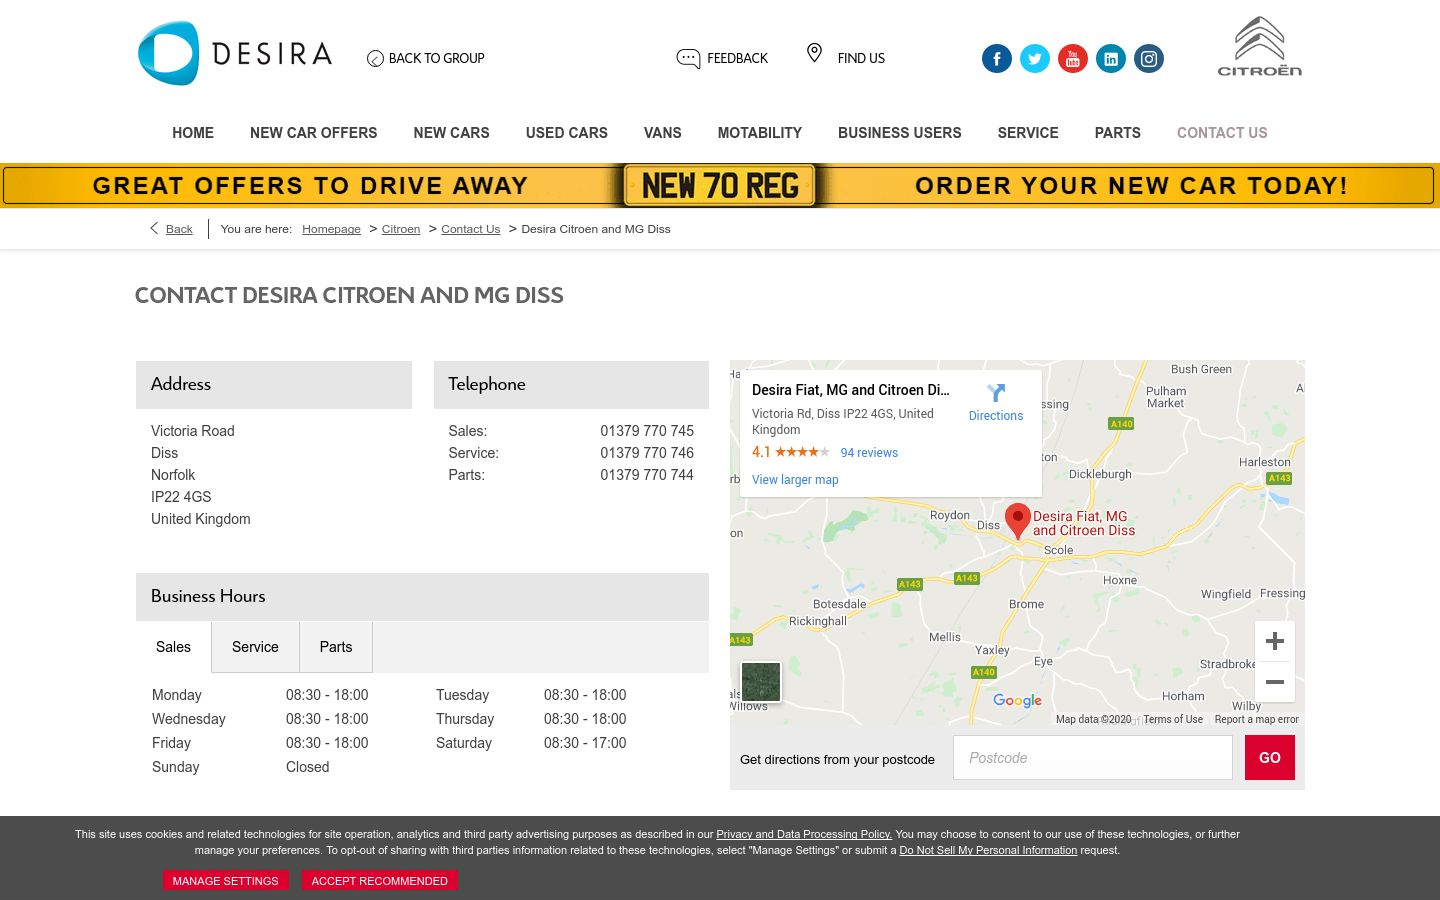Click Sunday Closed hours text
1440x900 pixels.
click(307, 767)
